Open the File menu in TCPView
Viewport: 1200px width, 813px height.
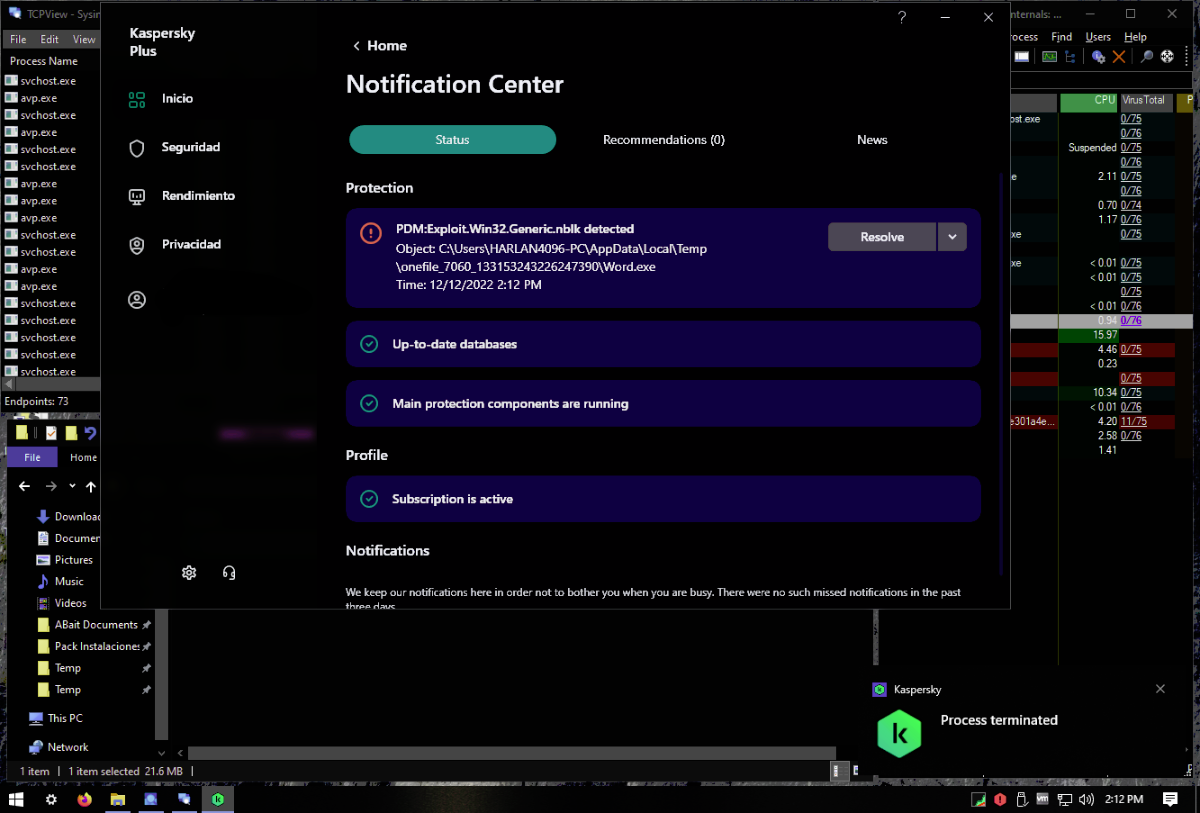(x=18, y=40)
